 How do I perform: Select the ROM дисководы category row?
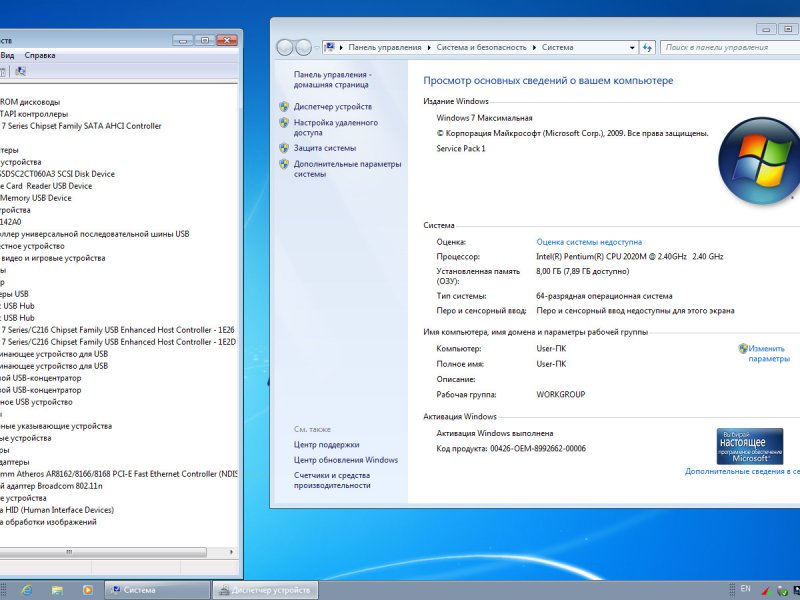(30, 102)
